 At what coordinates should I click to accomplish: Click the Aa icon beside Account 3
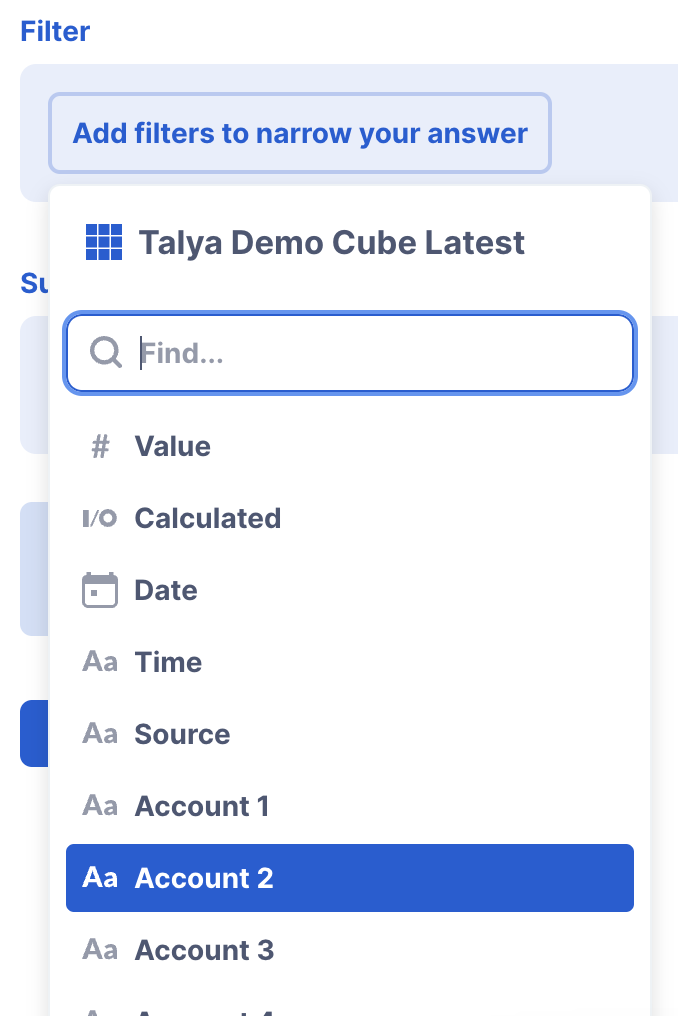click(100, 950)
